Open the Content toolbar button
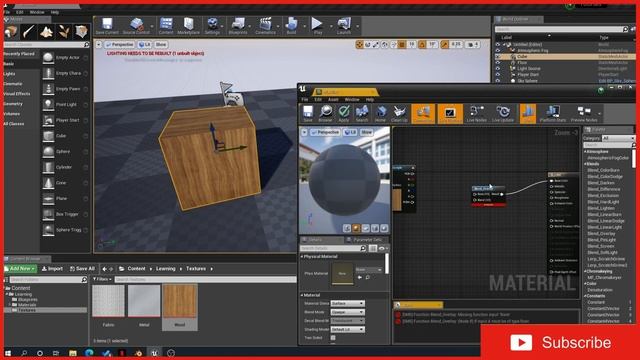Image resolution: width=640 pixels, height=360 pixels. coord(166,26)
